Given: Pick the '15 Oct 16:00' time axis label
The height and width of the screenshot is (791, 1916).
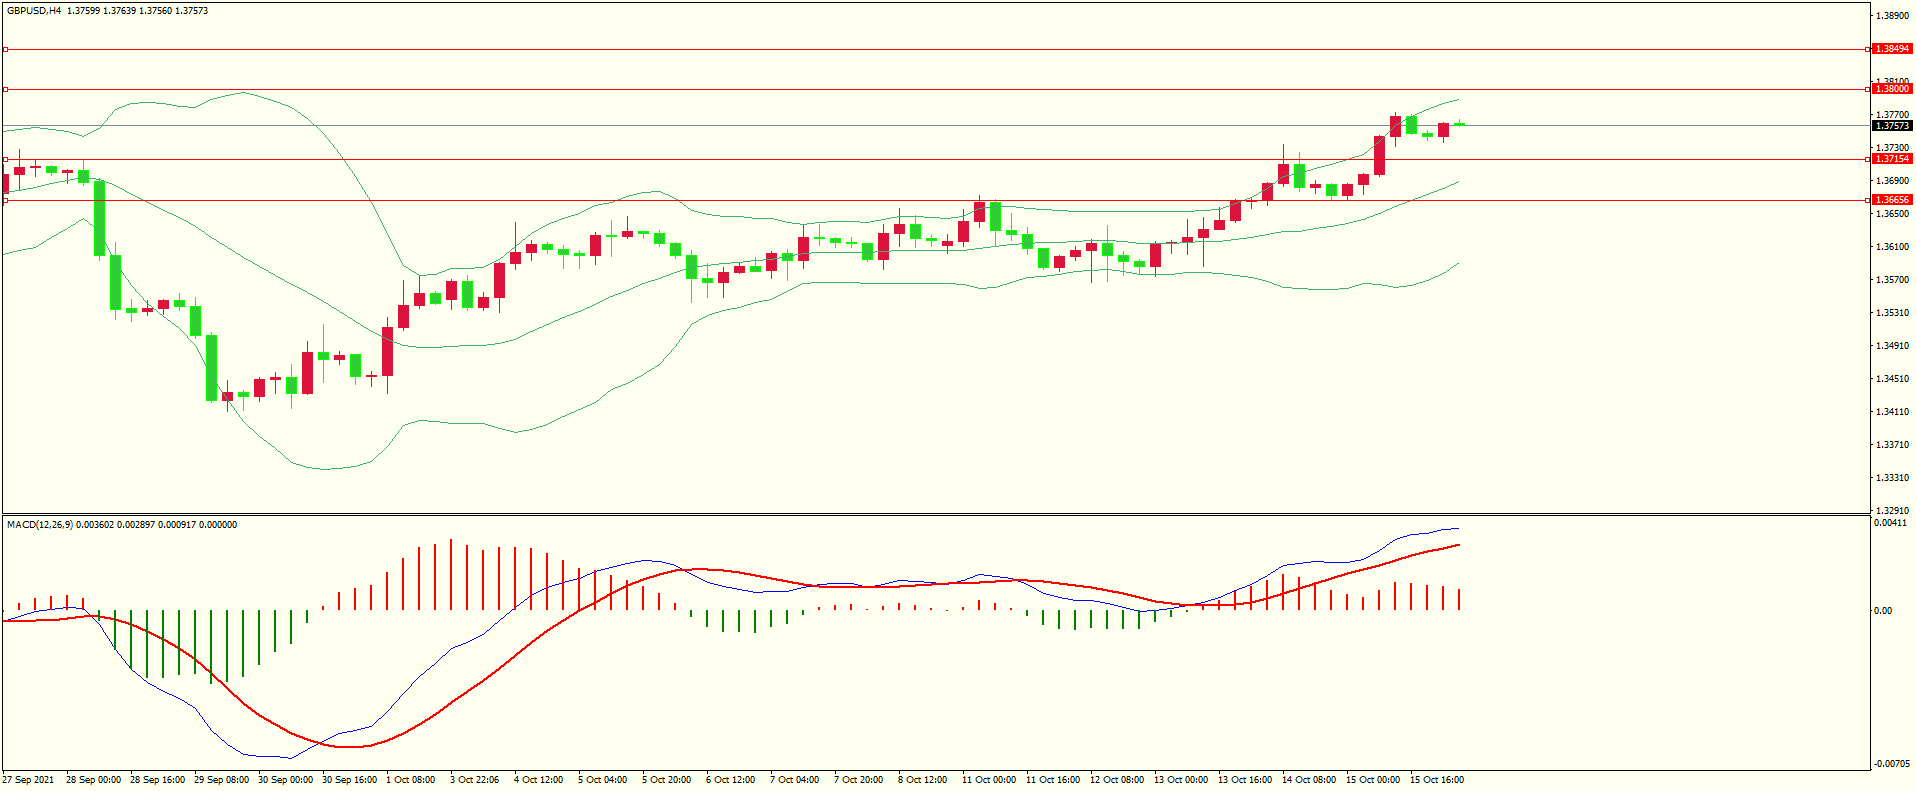Looking at the screenshot, I should pos(1436,779).
